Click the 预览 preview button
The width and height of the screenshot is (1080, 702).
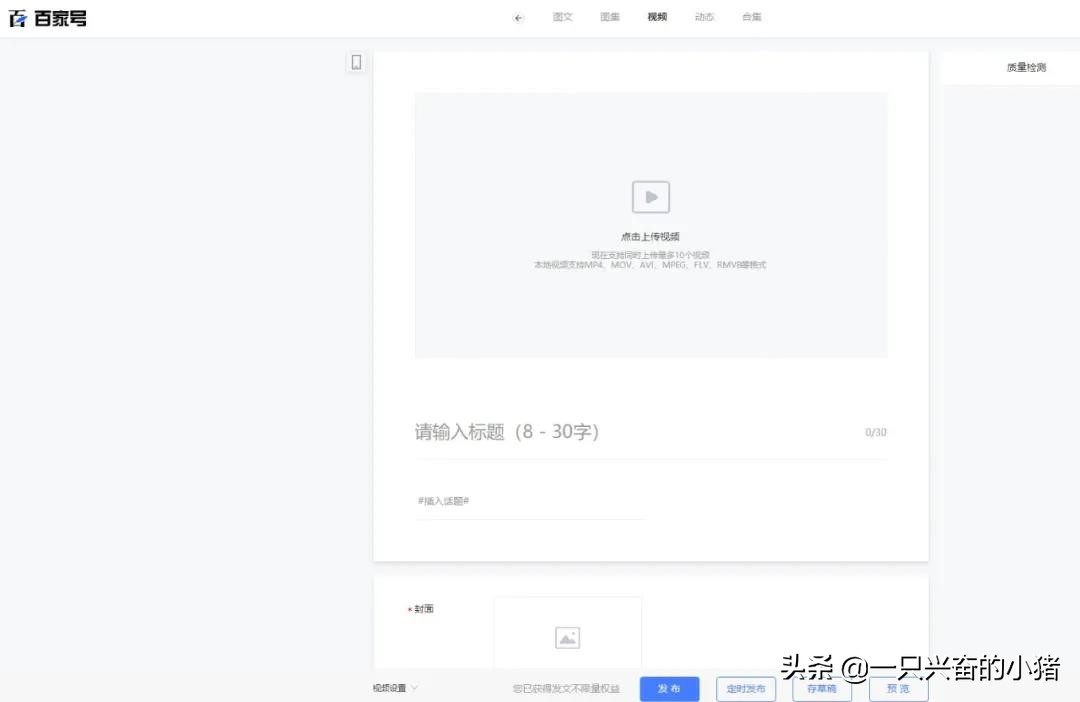[x=897, y=689]
